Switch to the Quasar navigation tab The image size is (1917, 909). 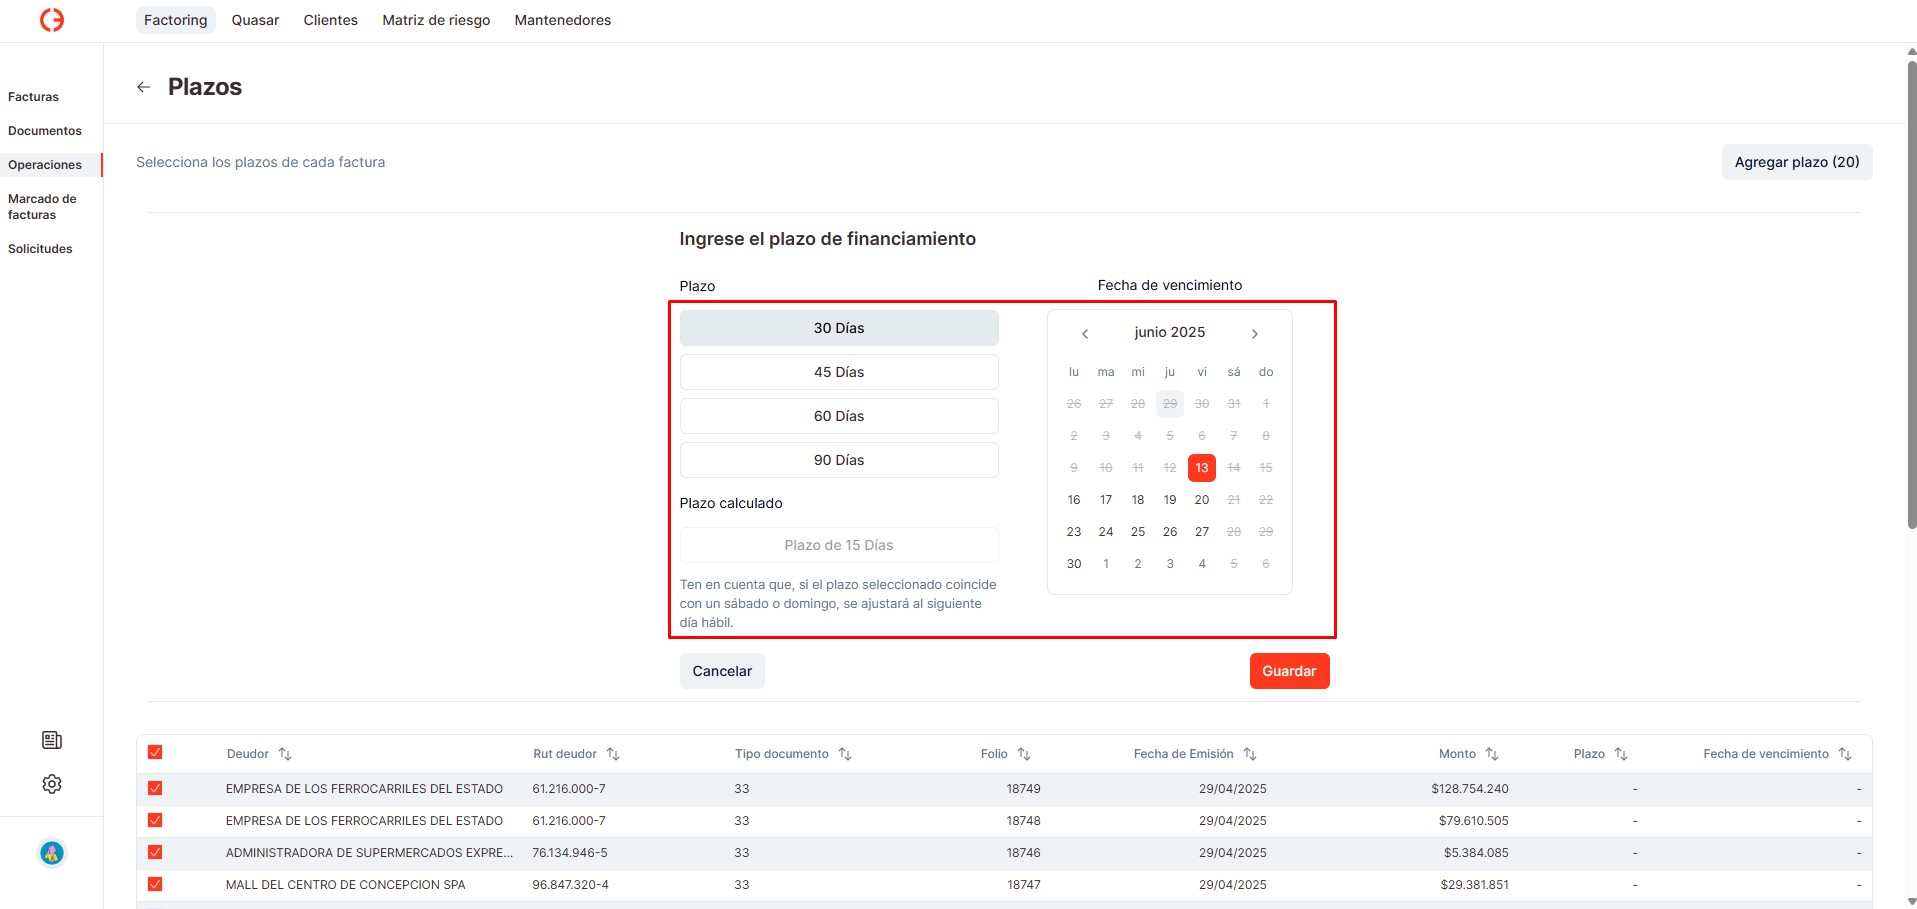click(255, 19)
